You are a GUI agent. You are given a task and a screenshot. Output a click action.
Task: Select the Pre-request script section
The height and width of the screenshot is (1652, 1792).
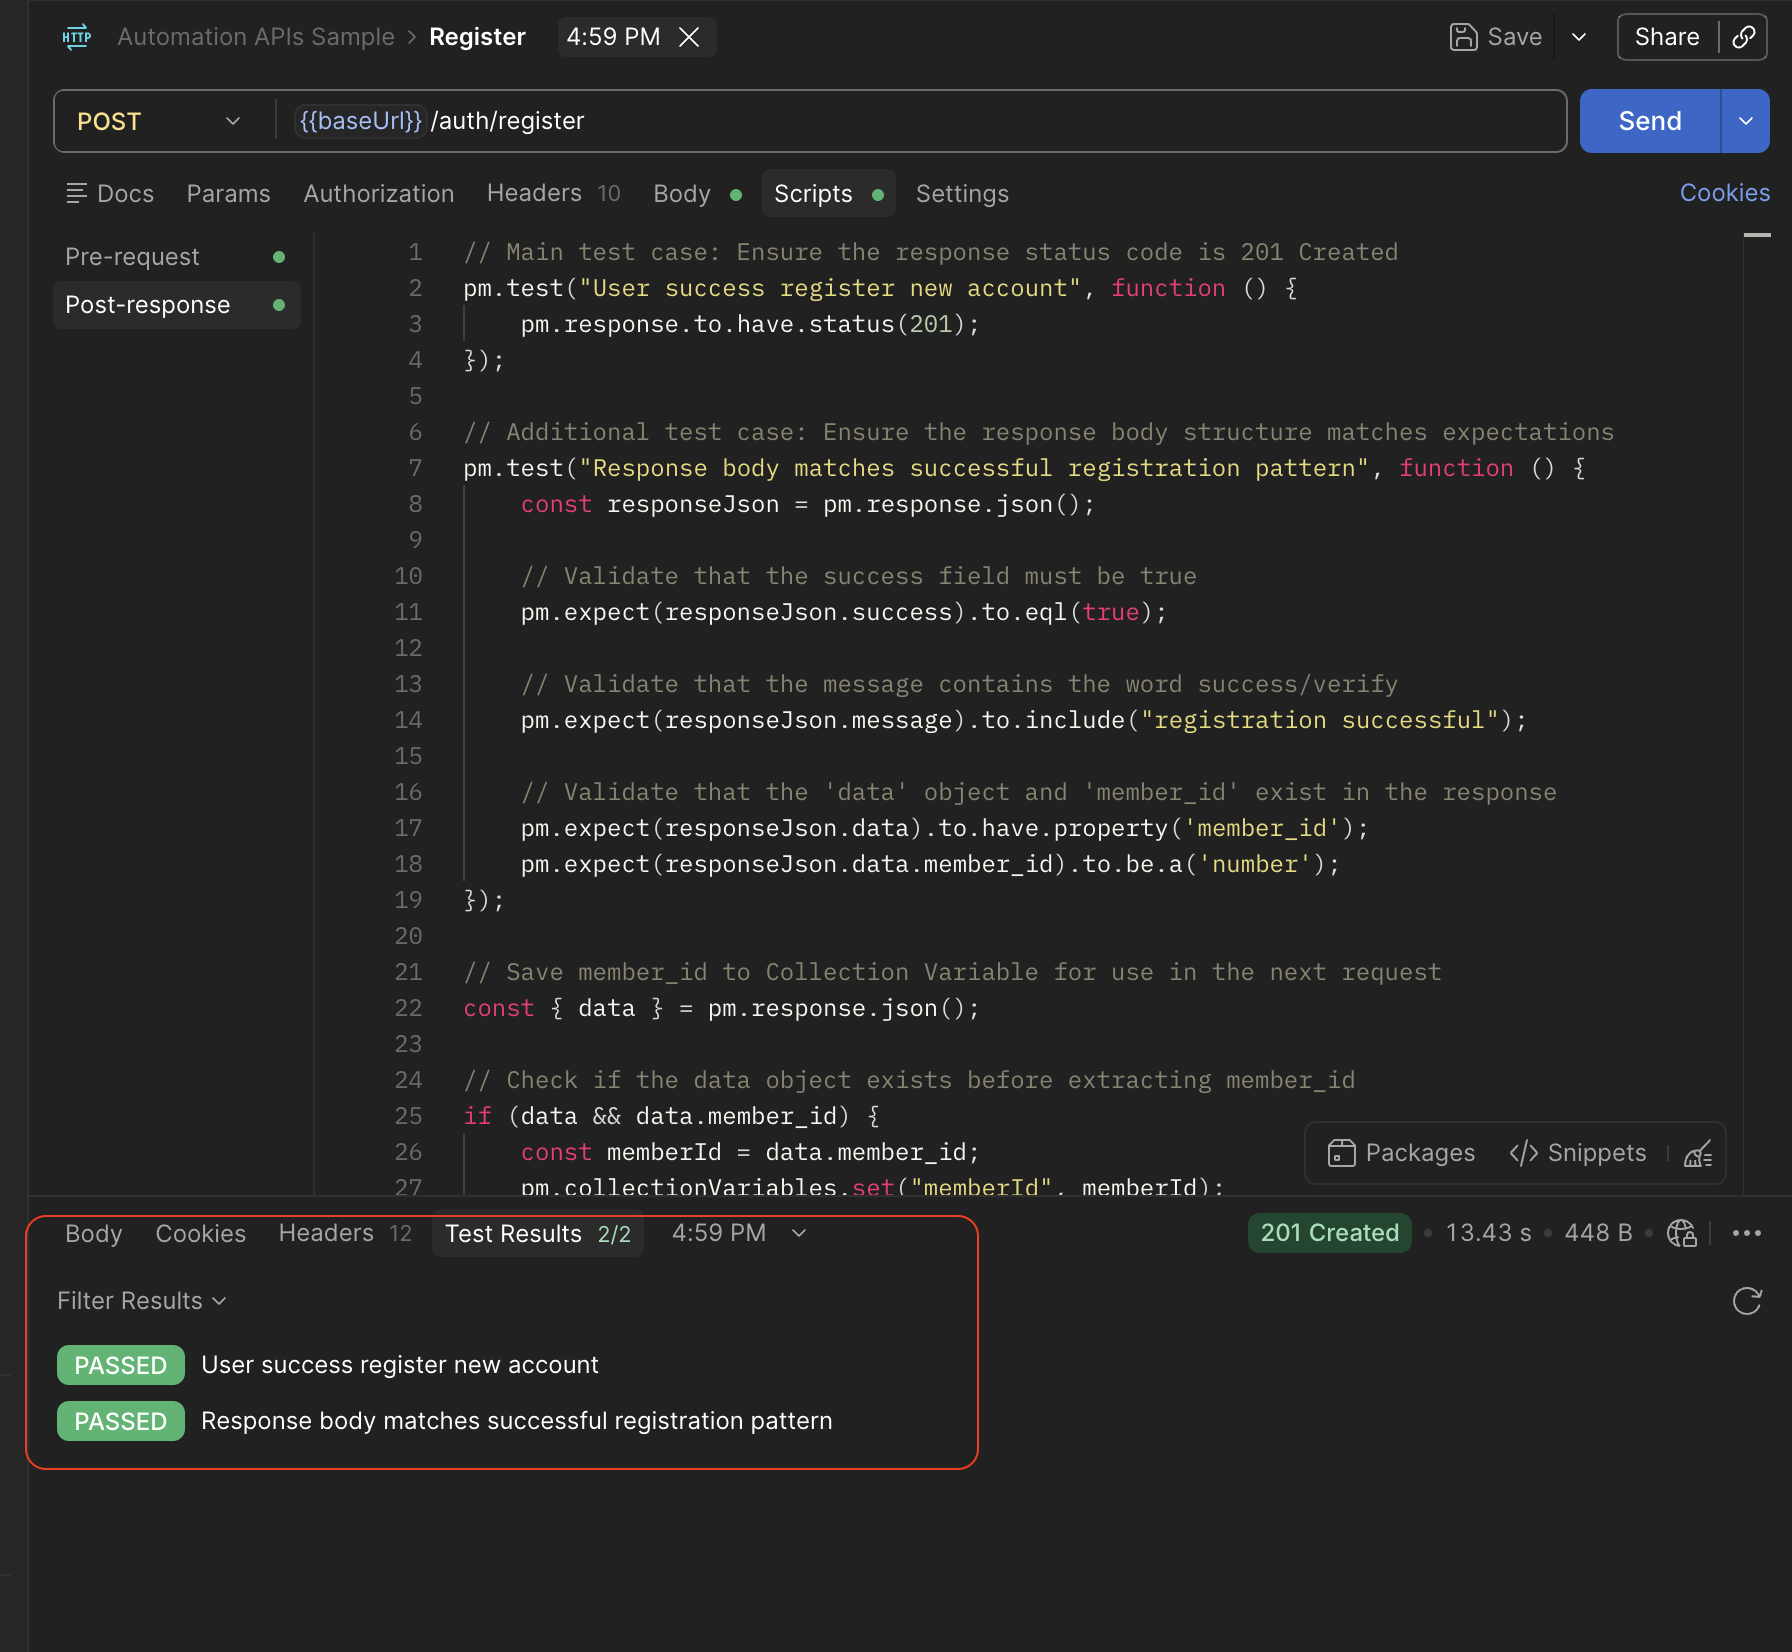point(176,257)
